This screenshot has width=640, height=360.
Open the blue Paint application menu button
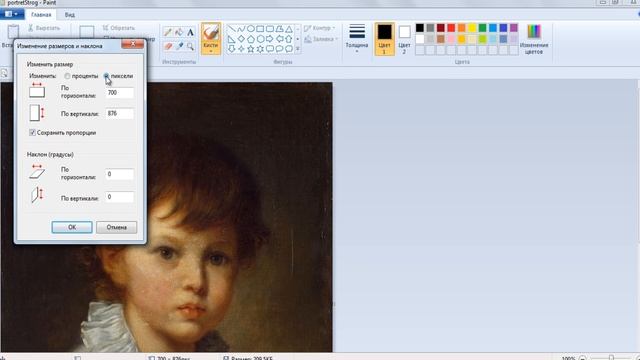tap(12, 14)
